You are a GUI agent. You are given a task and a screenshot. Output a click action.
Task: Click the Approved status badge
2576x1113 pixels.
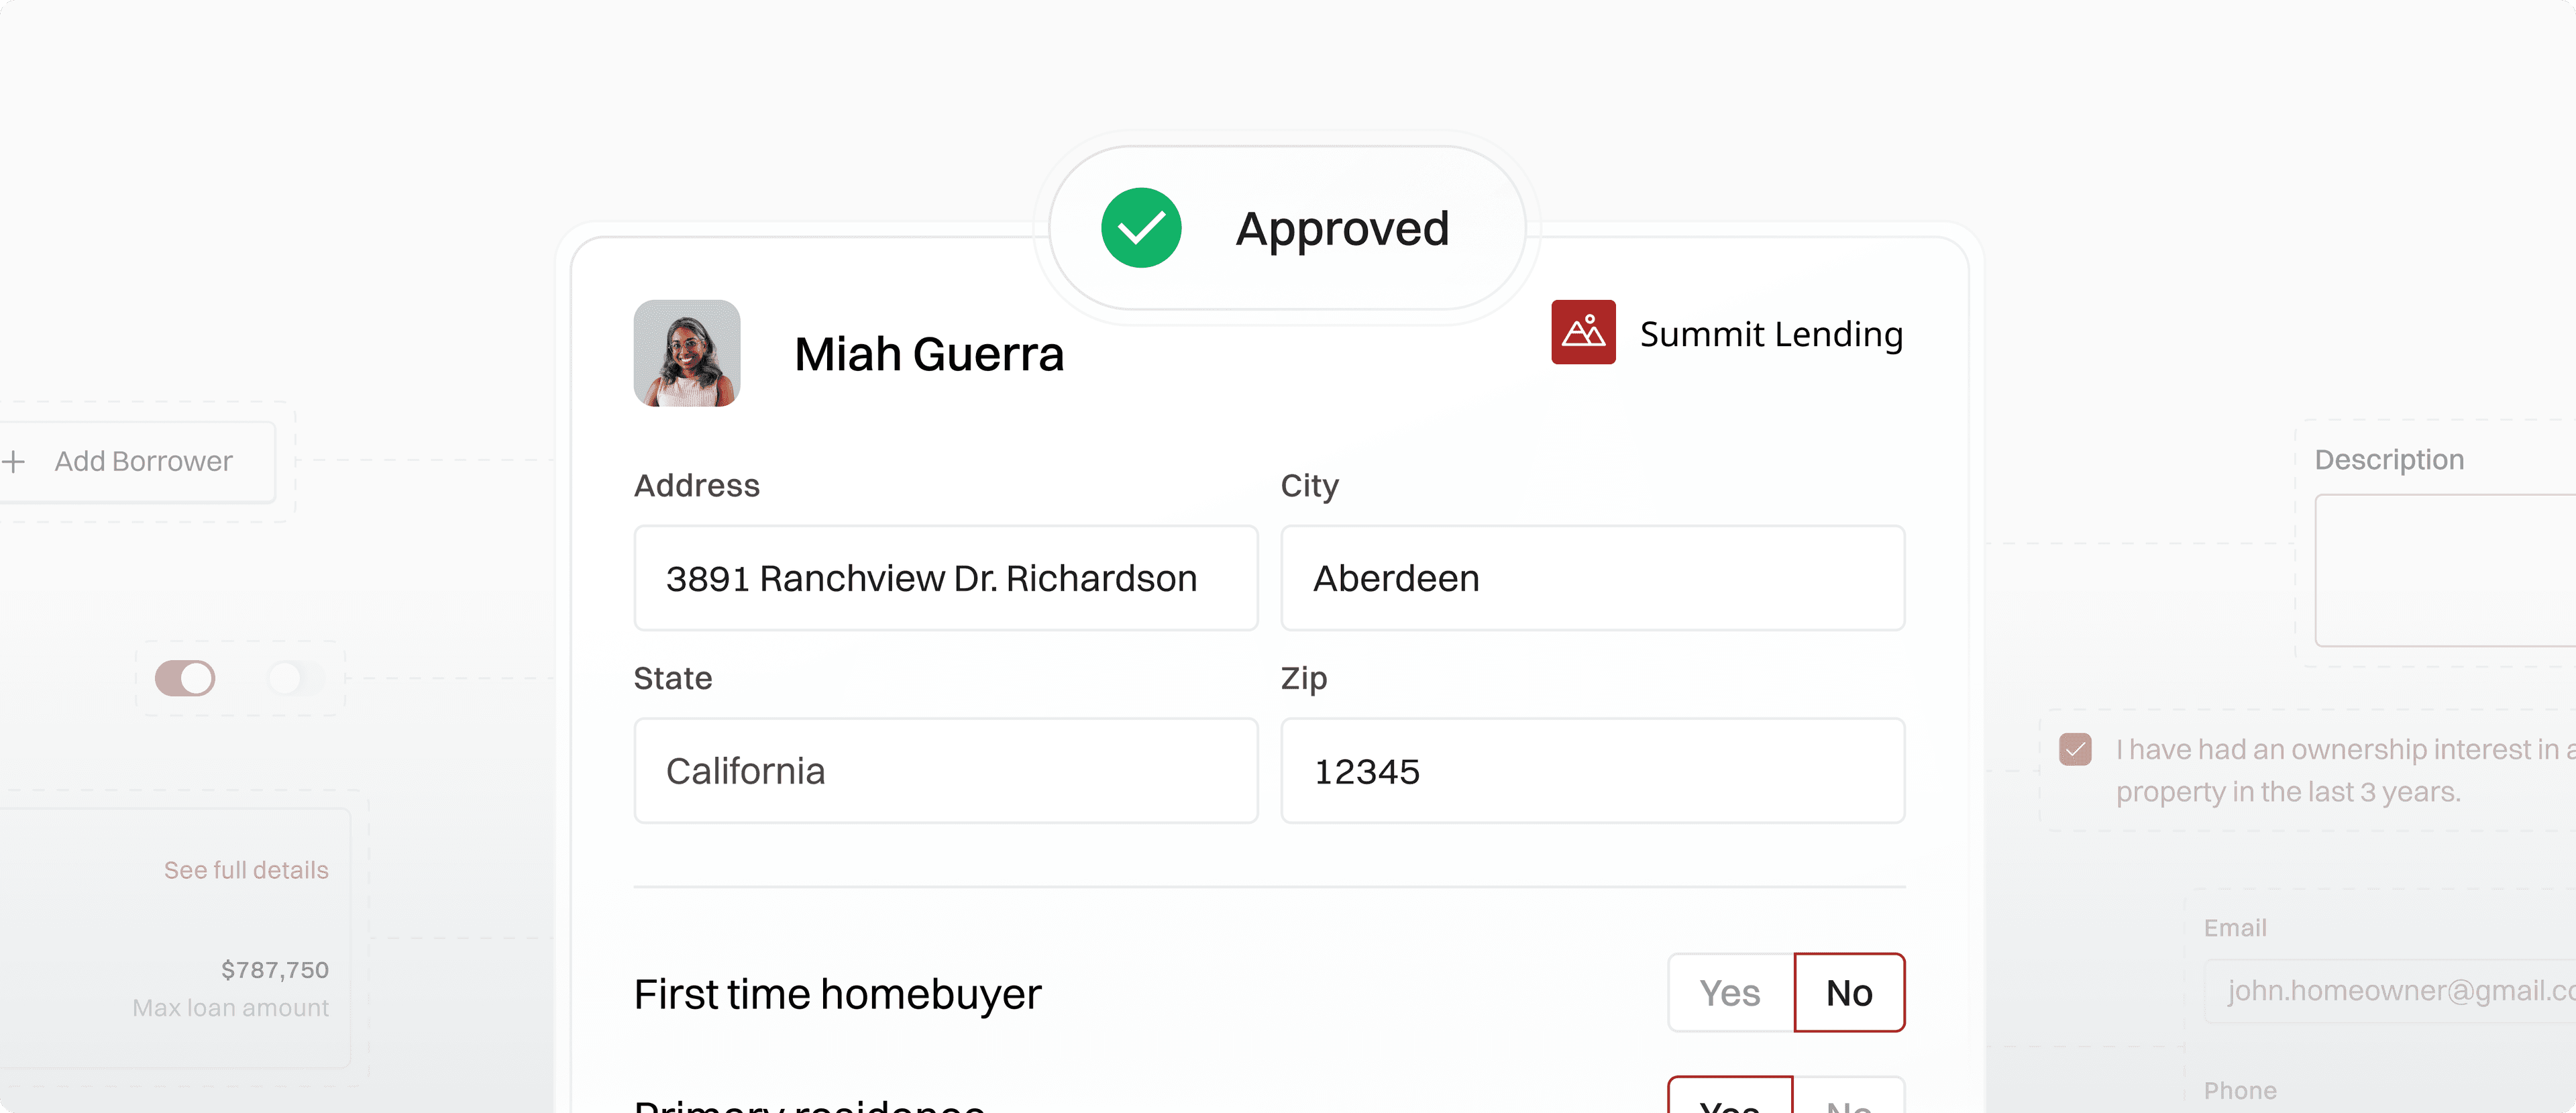[x=1288, y=228]
